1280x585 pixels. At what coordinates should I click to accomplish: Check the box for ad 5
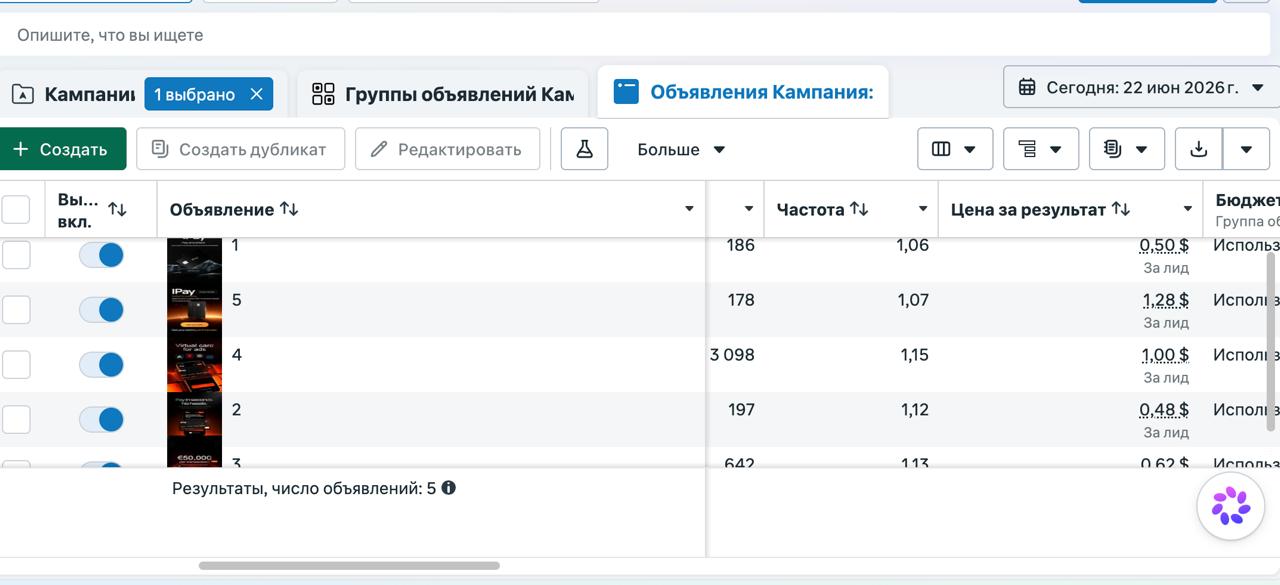(16, 310)
